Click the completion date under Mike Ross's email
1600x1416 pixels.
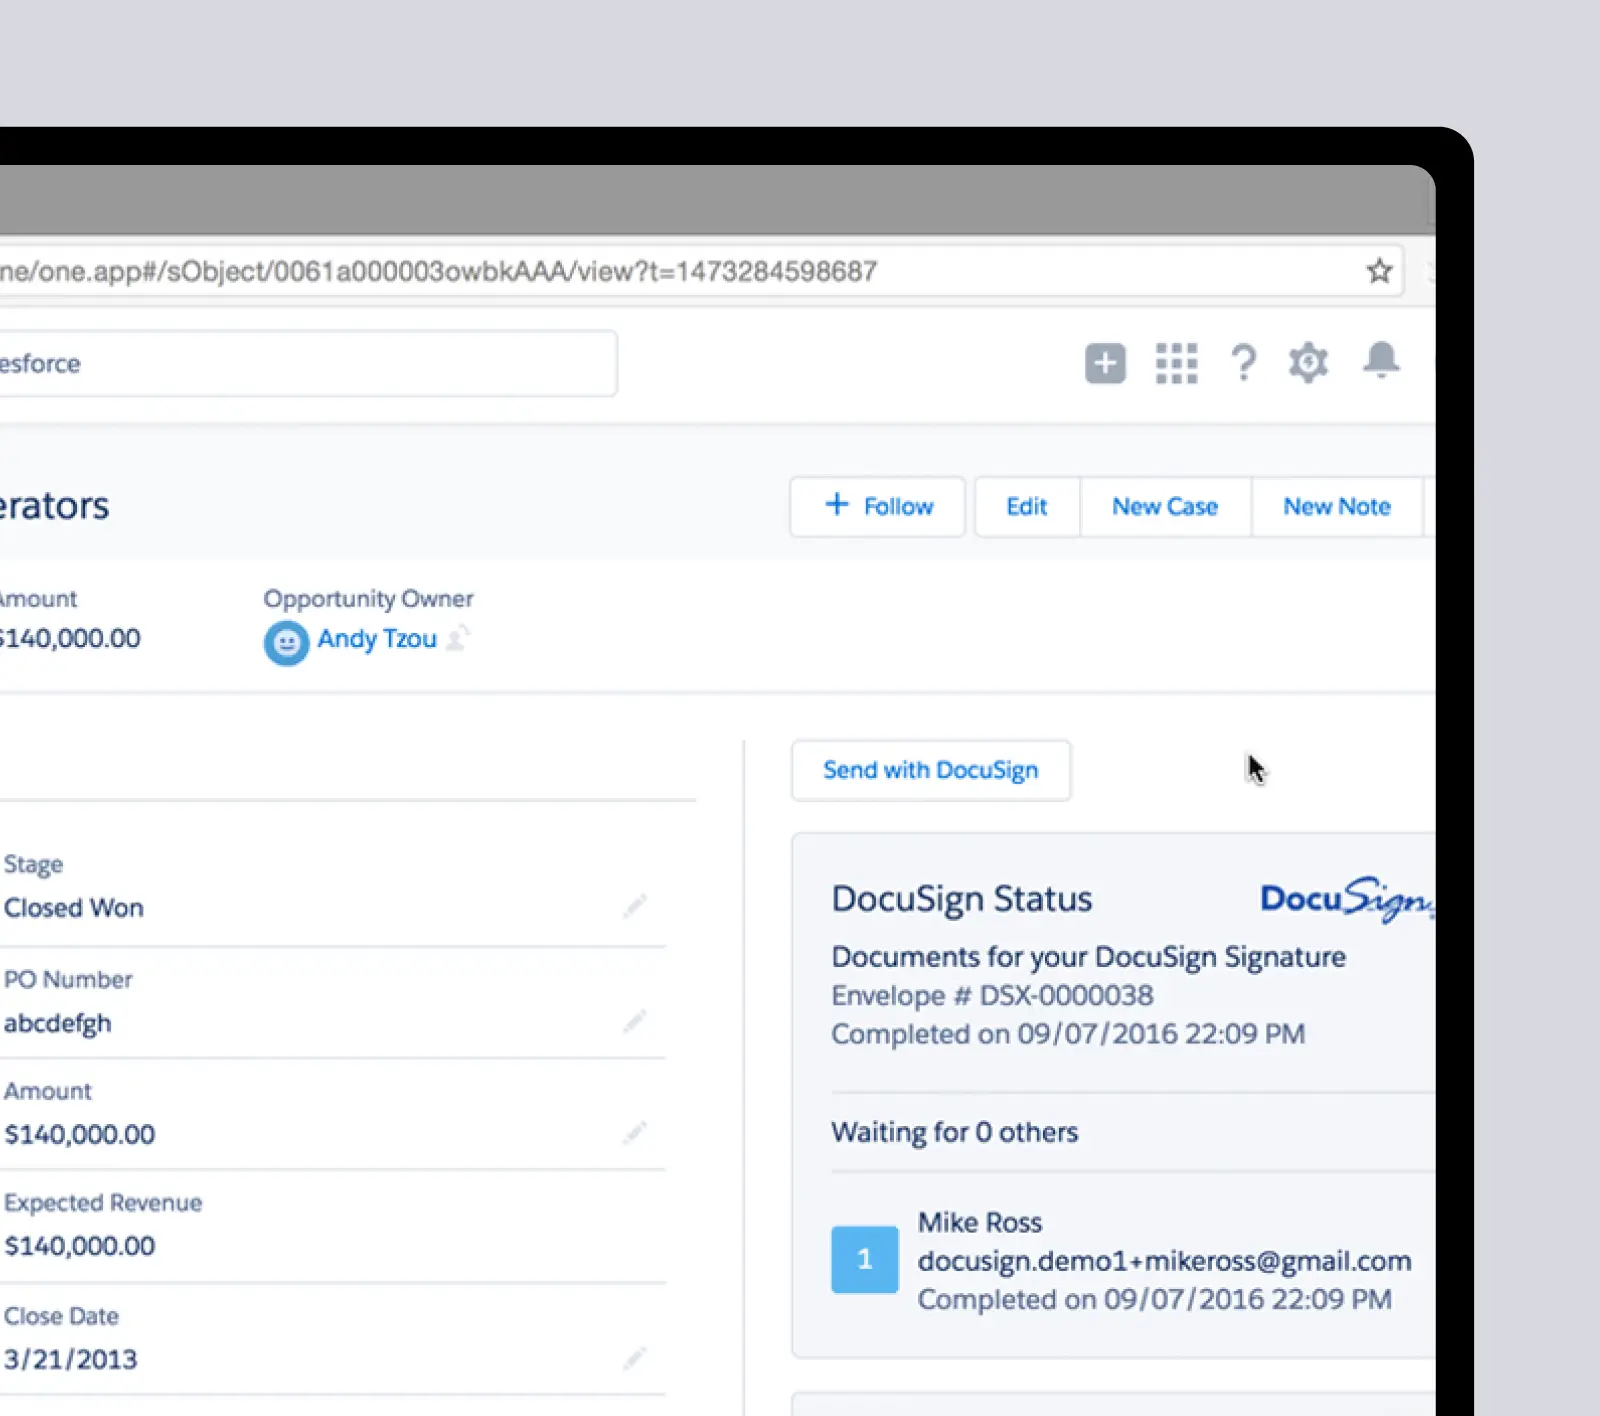click(1155, 1299)
